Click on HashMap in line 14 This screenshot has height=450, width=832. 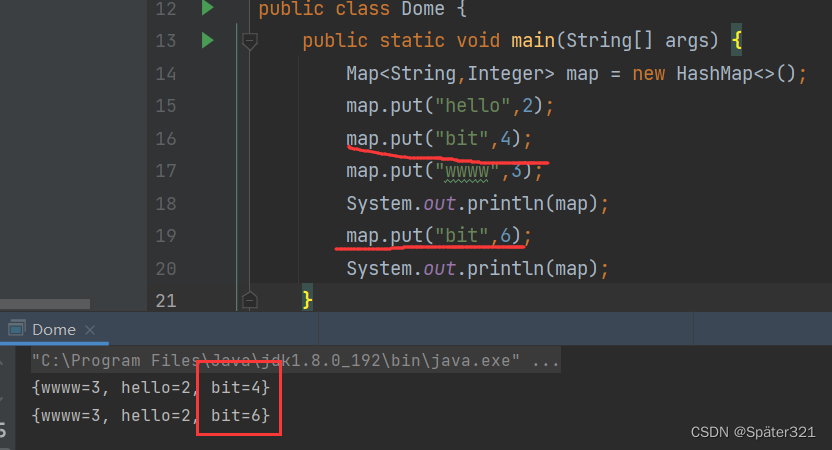point(717,74)
